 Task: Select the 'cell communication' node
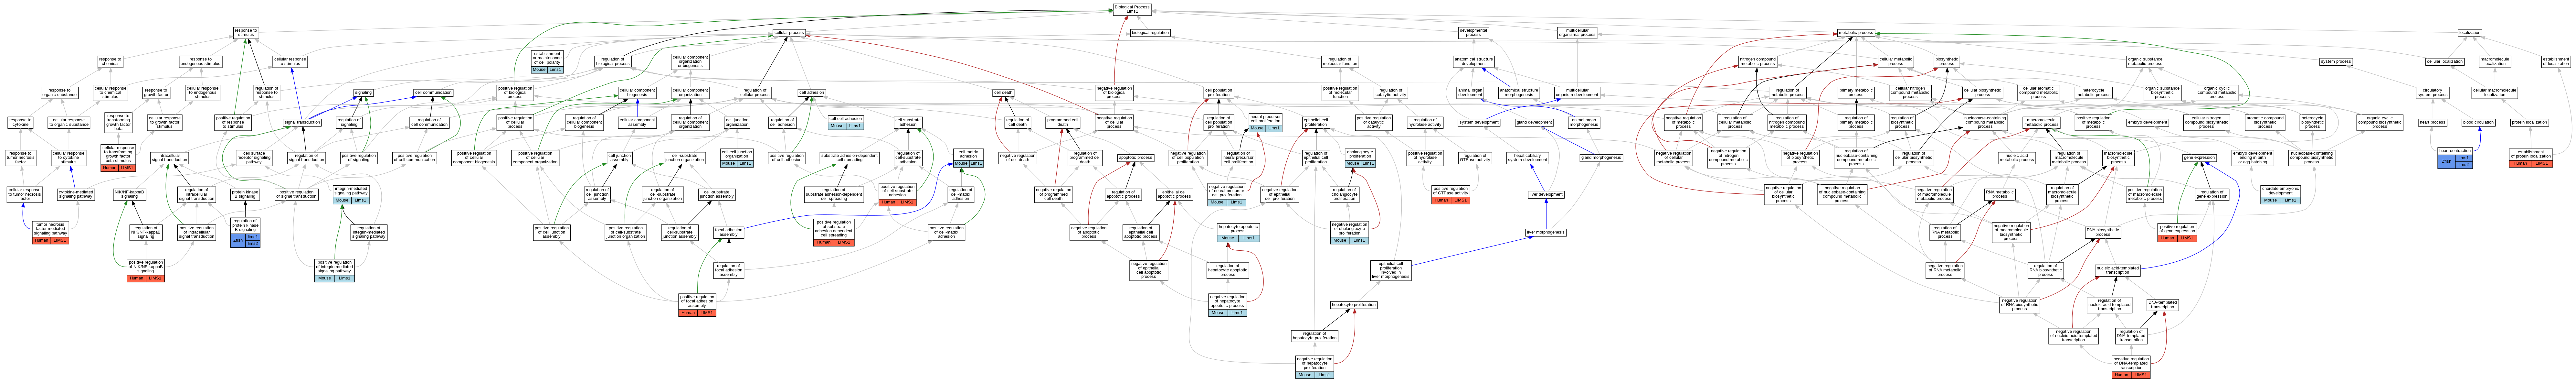433,93
